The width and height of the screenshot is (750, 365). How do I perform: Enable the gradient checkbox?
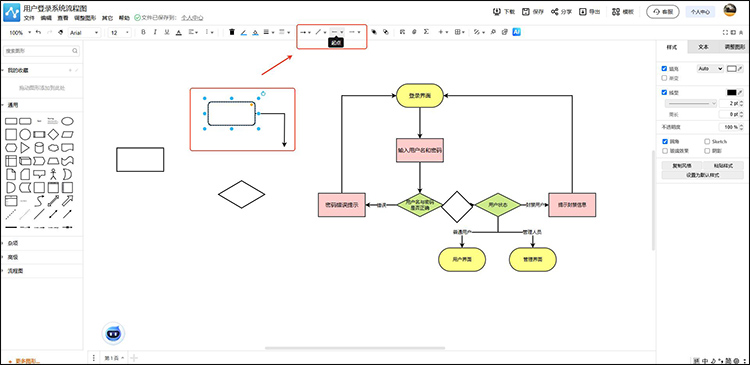click(664, 78)
